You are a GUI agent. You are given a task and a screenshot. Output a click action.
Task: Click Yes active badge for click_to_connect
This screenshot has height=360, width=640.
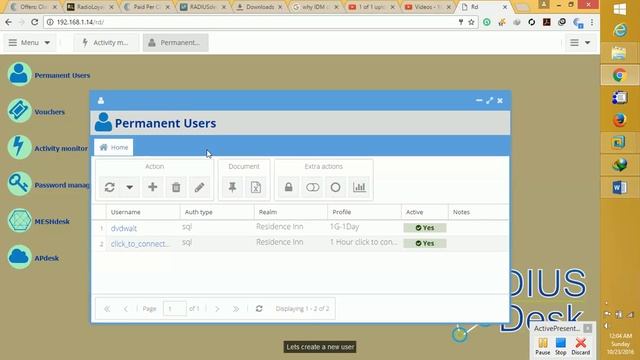(x=424, y=243)
